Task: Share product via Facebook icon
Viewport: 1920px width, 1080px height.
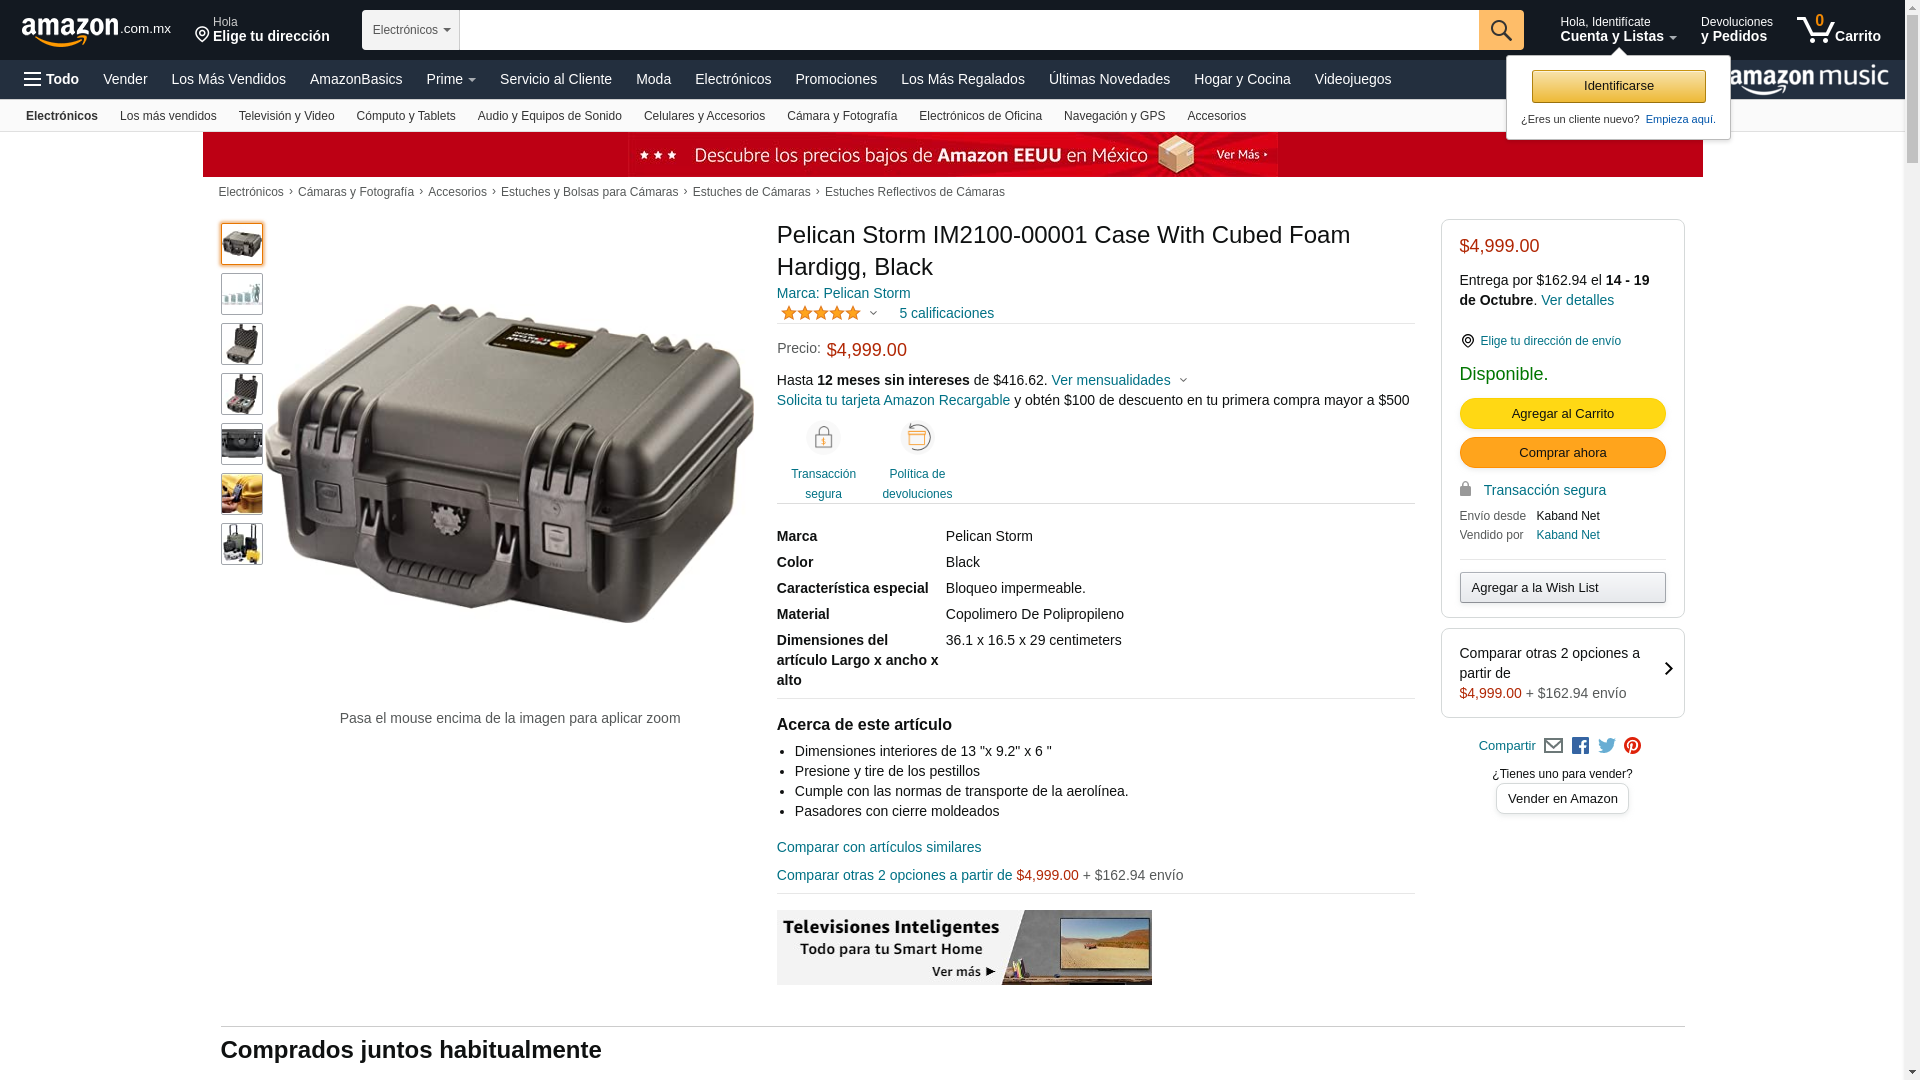Action: click(x=1580, y=746)
